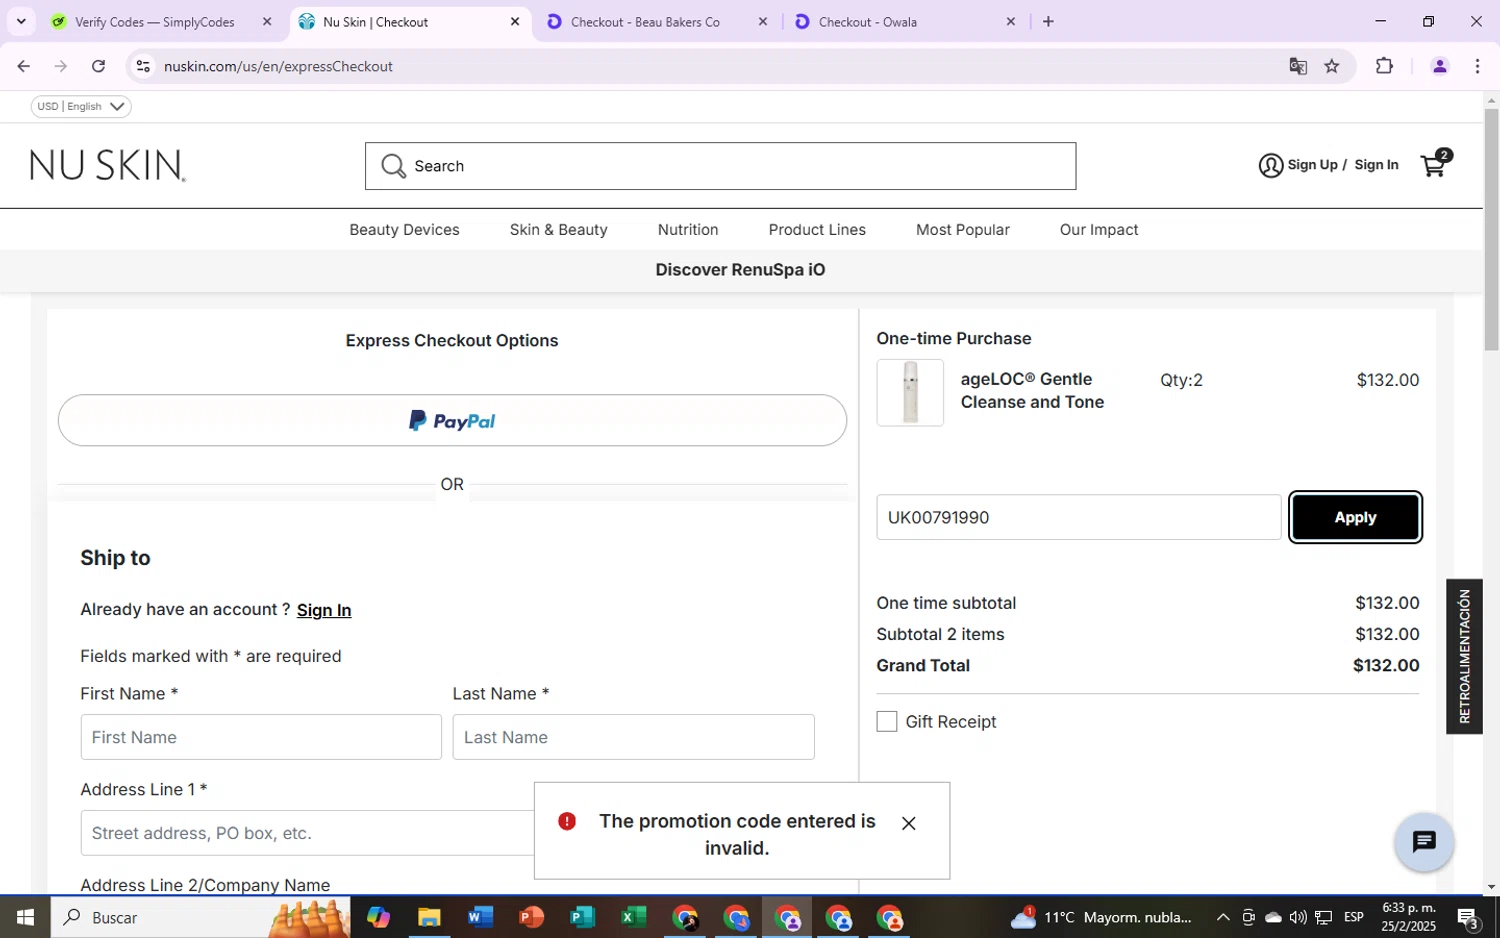
Task: Show hidden system tray icons
Action: point(1223,917)
